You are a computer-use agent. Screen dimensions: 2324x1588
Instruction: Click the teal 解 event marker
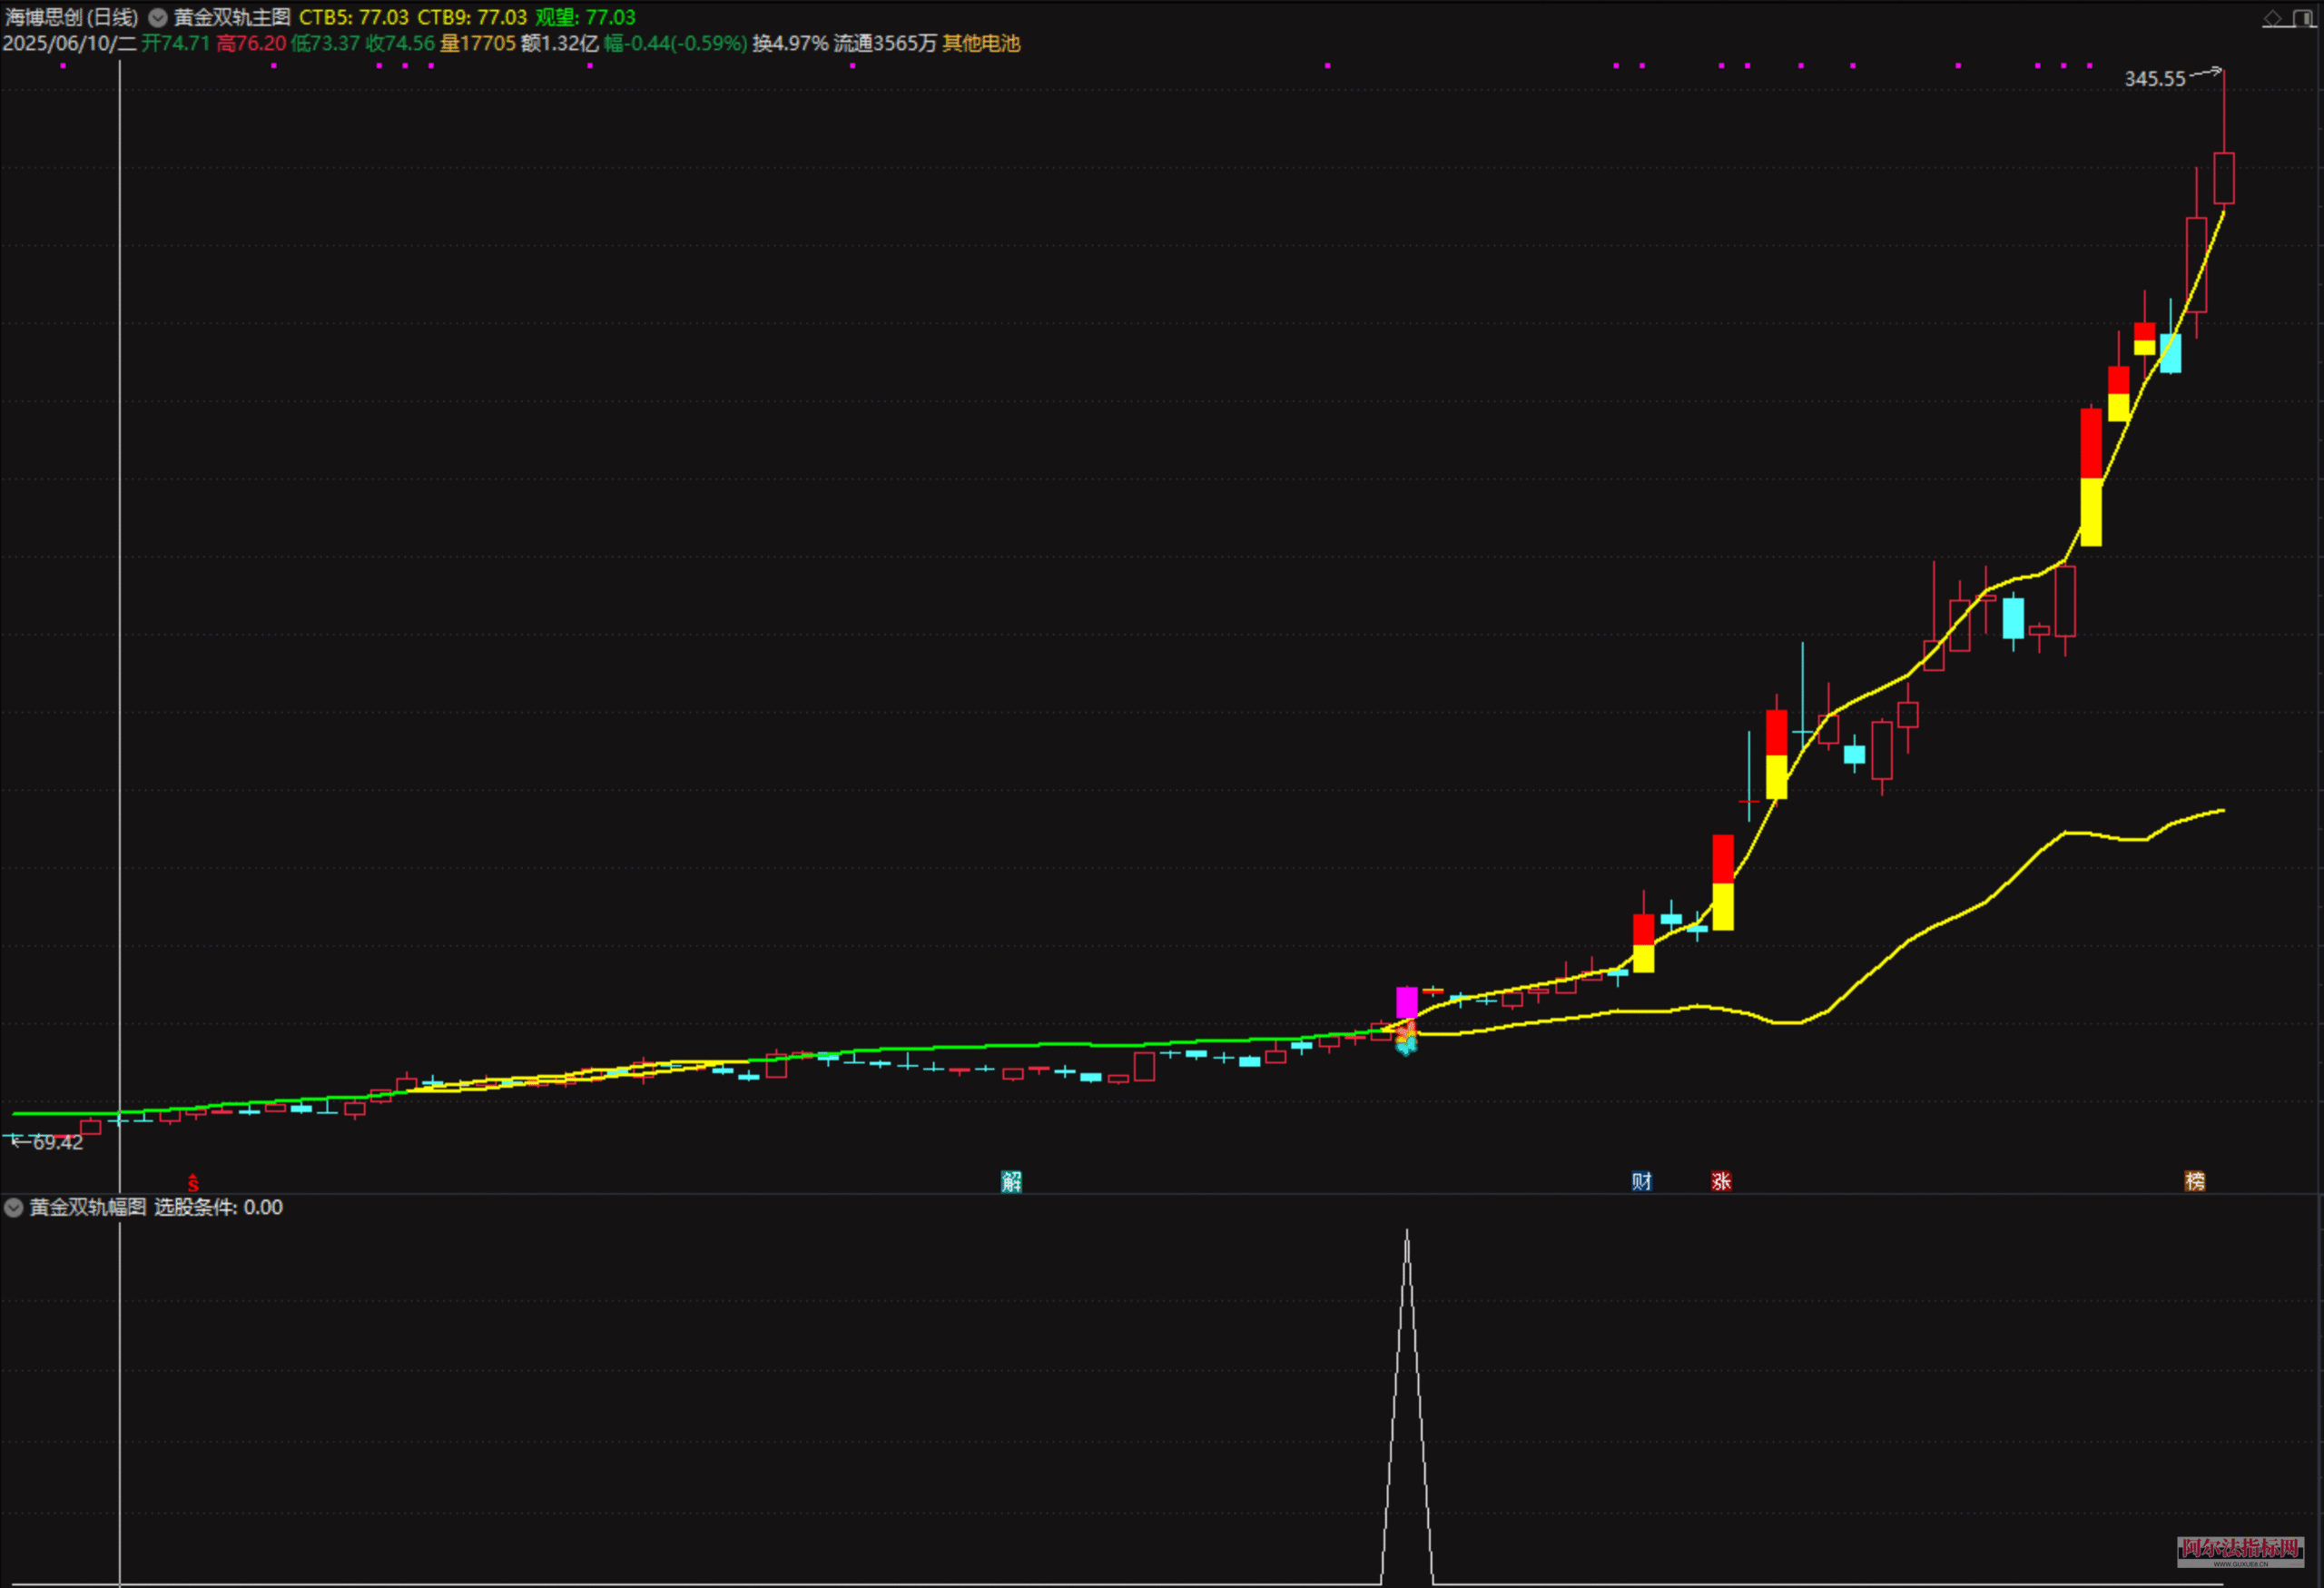(x=1011, y=1181)
